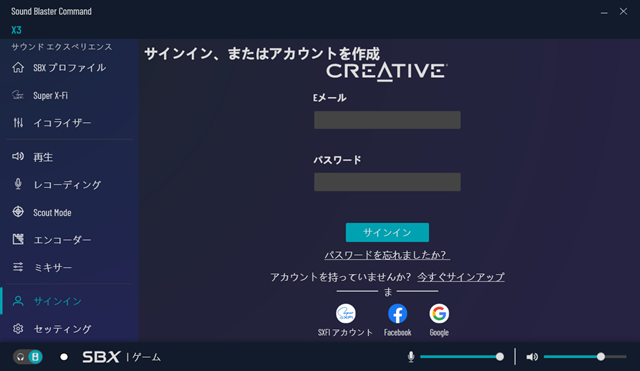Image resolution: width=640 pixels, height=371 pixels.
Task: Click the Scout Mode text label
Action: tap(52, 213)
